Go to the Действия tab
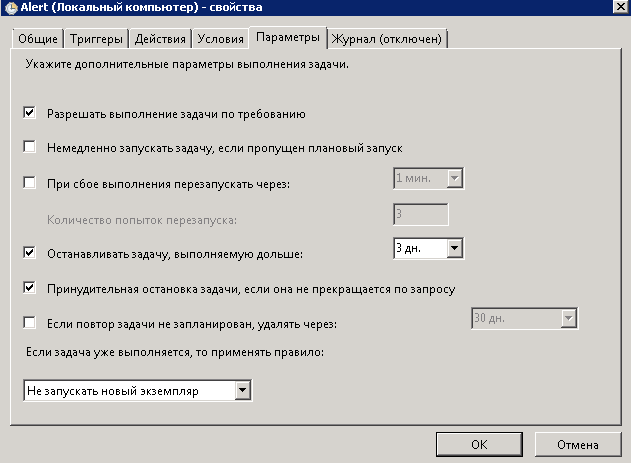 coord(160,39)
